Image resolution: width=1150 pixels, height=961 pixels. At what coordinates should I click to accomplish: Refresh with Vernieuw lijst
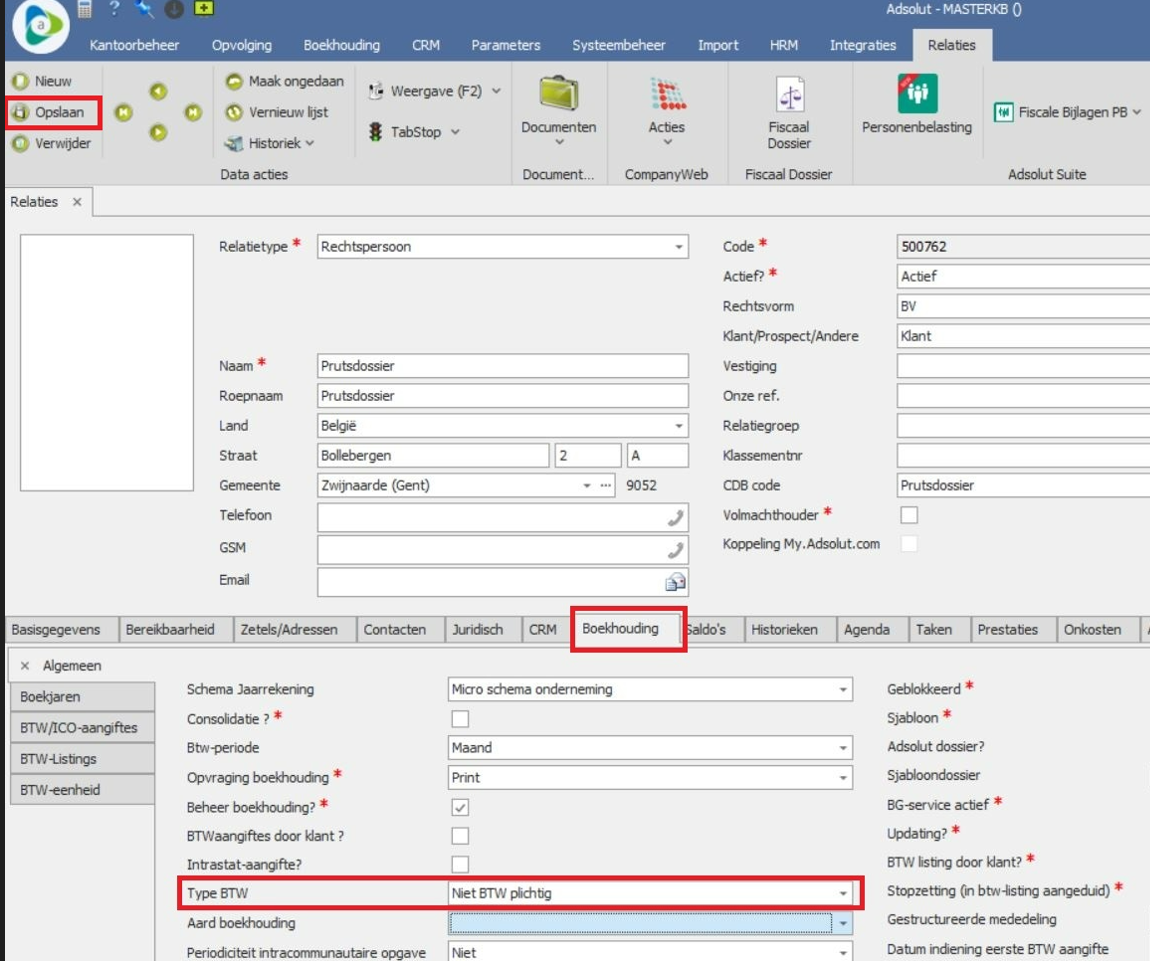[x=277, y=112]
